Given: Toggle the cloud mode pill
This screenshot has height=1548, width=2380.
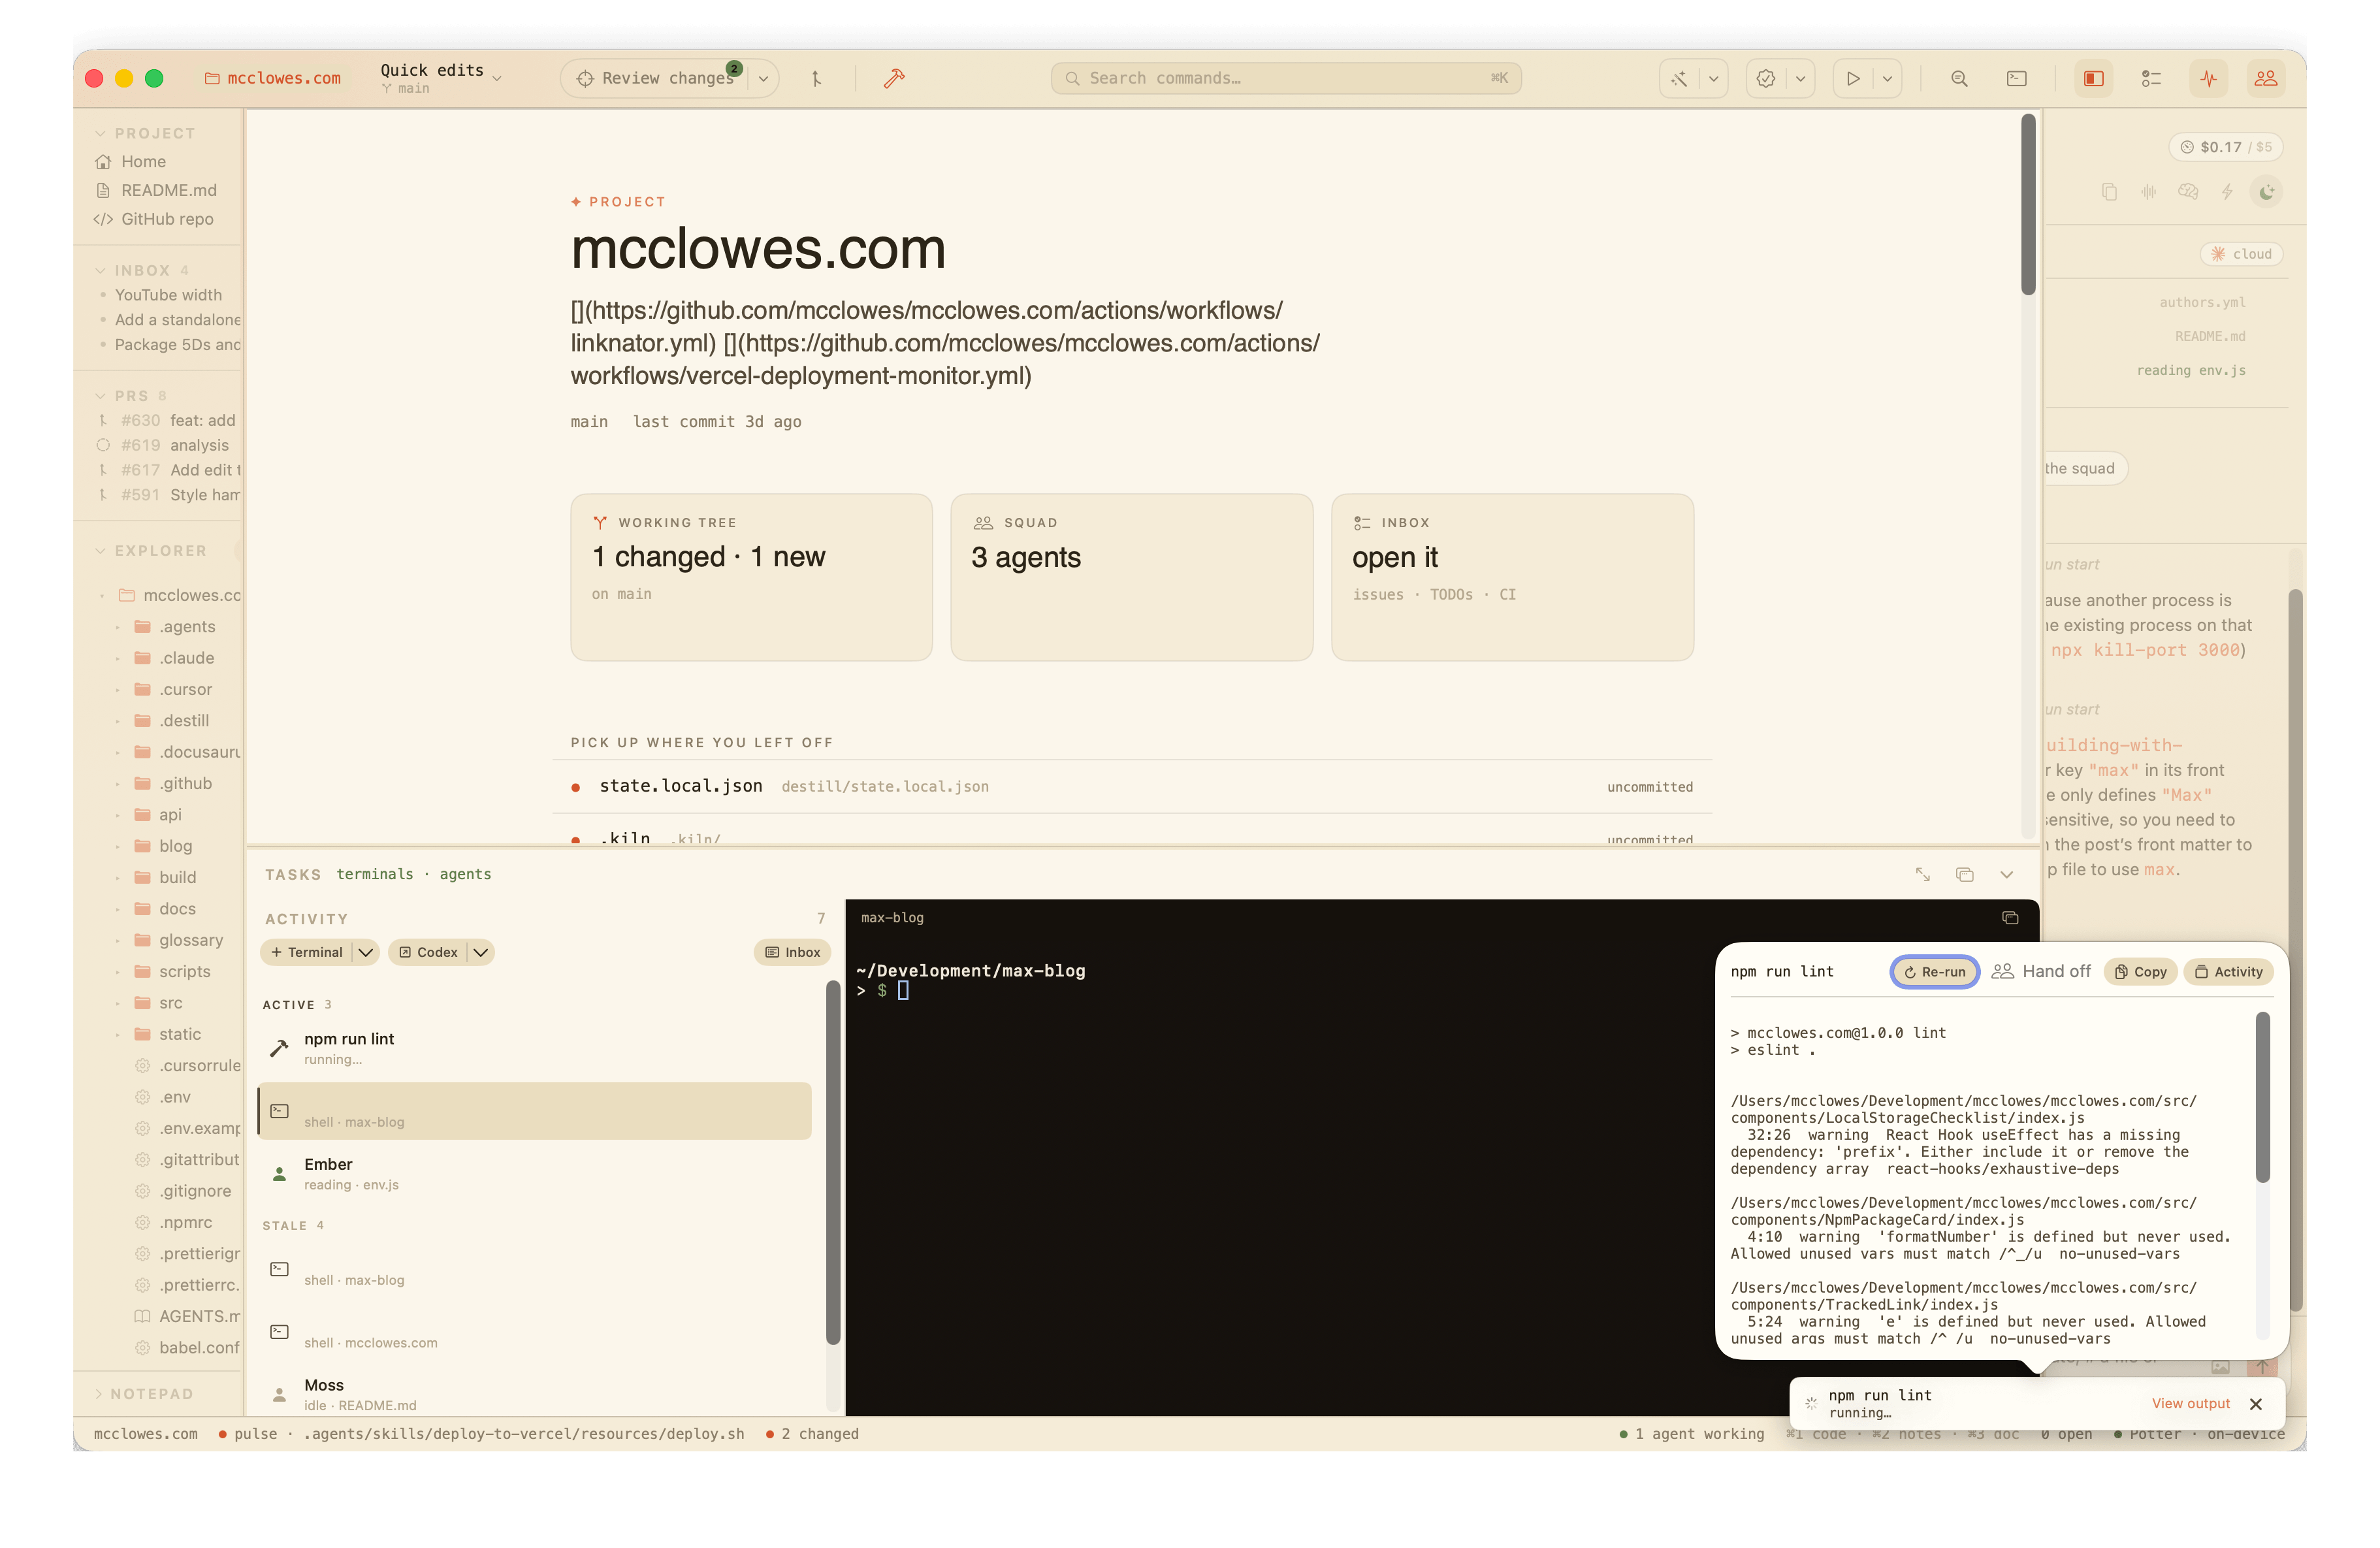Looking at the screenshot, I should click(x=2241, y=254).
